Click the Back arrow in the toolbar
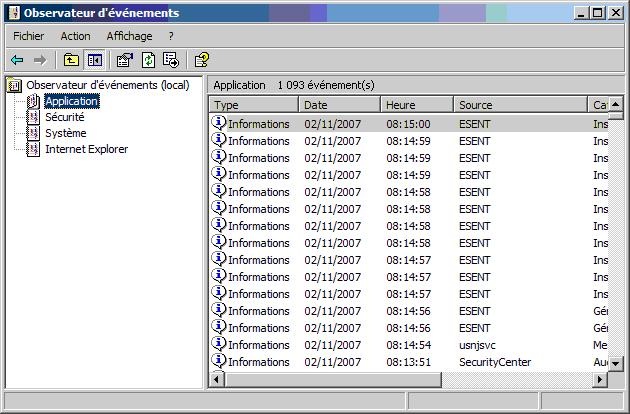Image resolution: width=630 pixels, height=414 pixels. (17, 60)
